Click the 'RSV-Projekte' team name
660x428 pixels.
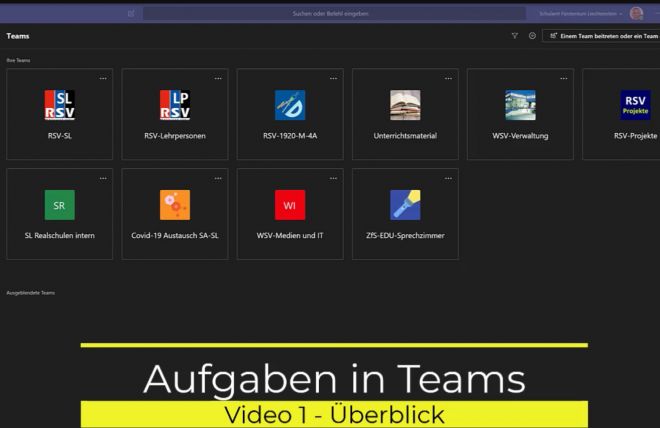(635, 136)
